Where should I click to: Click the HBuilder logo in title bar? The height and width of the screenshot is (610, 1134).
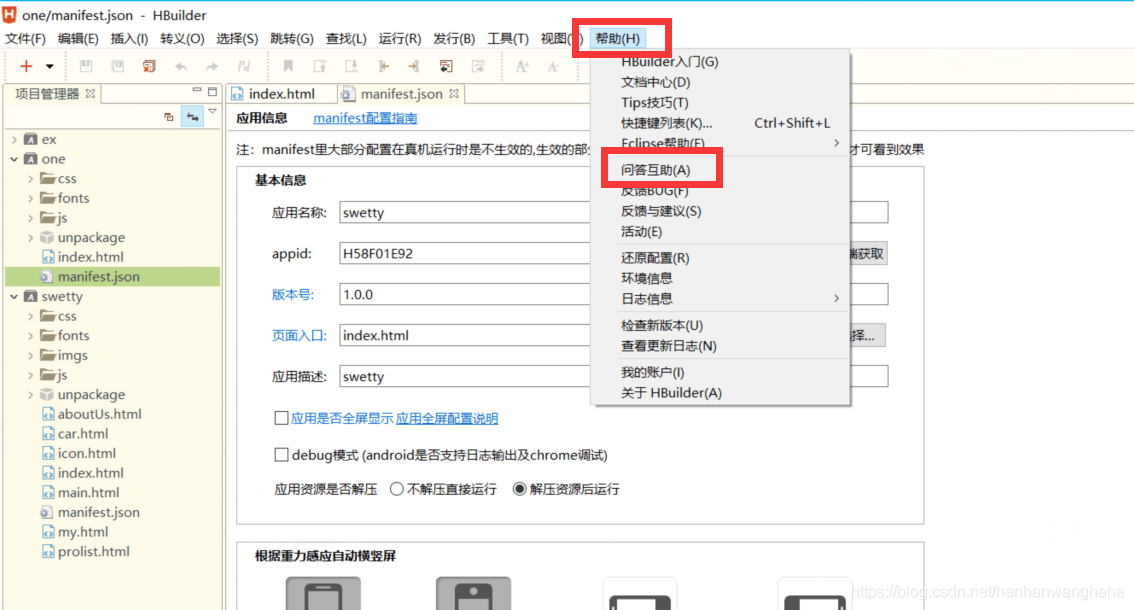[x=9, y=14]
